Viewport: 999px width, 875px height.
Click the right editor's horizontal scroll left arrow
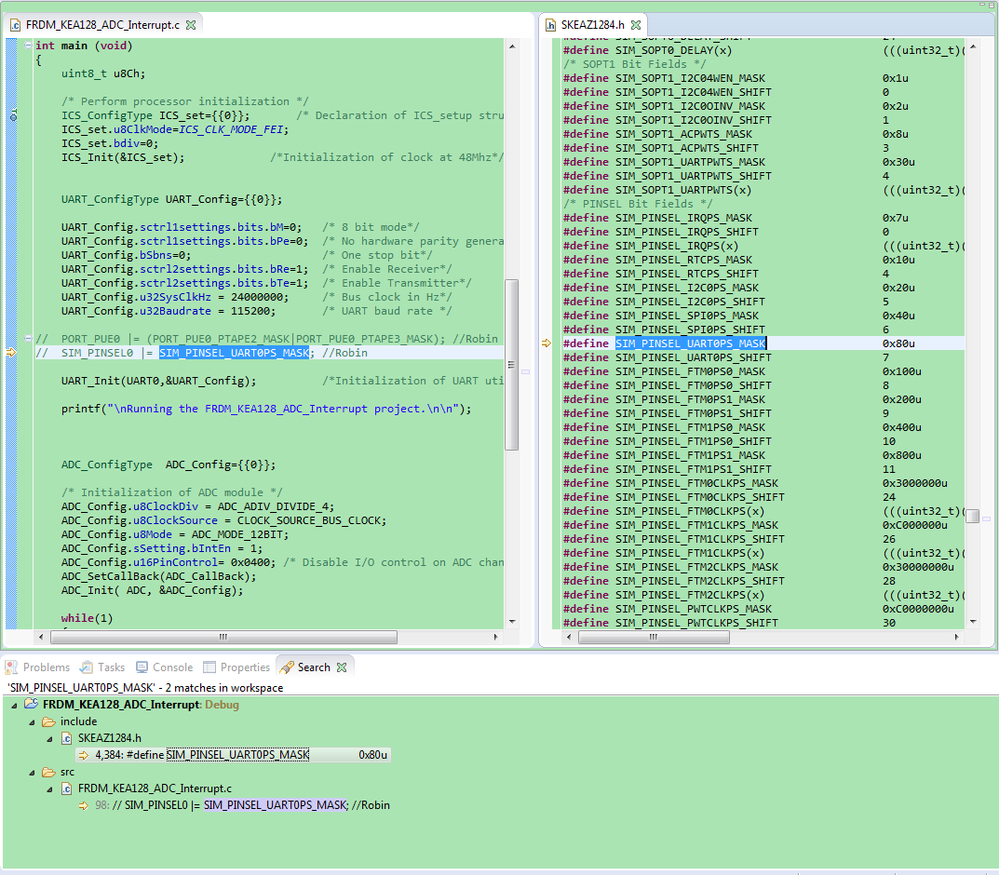click(x=569, y=637)
